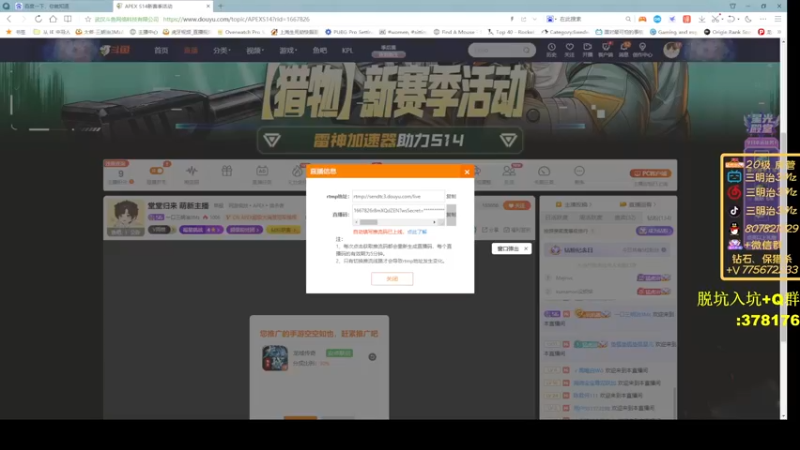Click the round settings icon in promotion card
The width and height of the screenshot is (800, 450).
(x=372, y=357)
